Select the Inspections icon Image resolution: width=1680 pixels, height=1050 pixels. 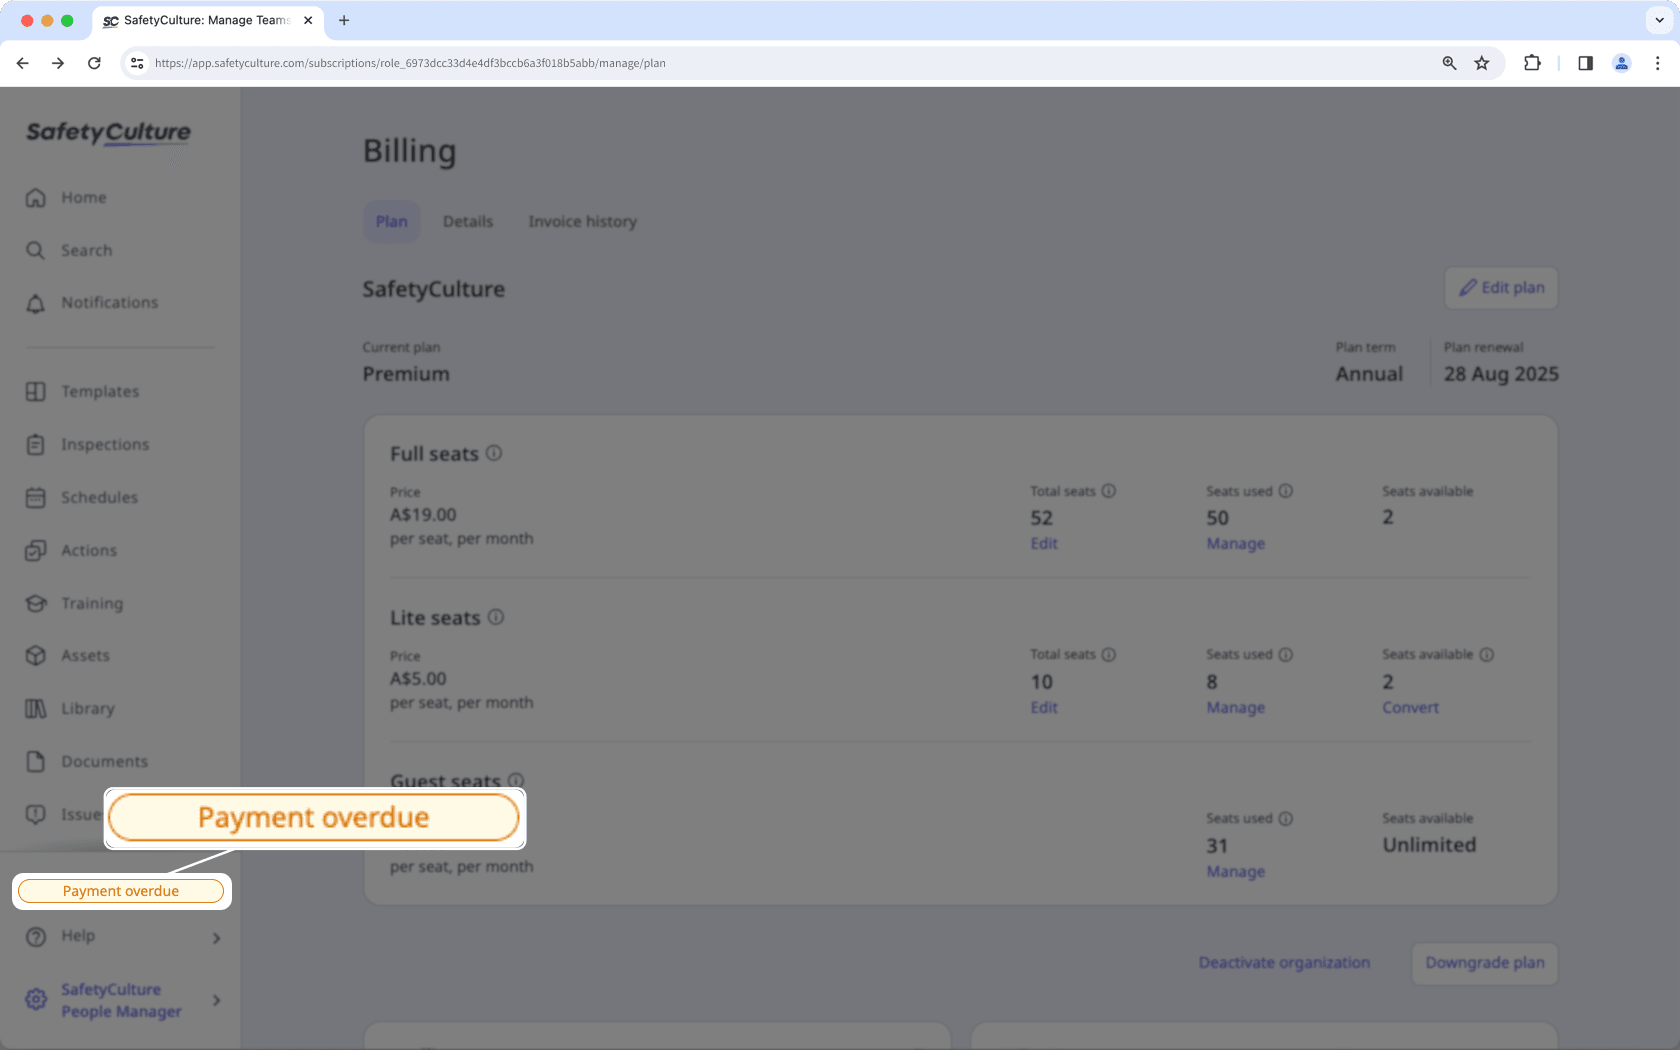[35, 444]
